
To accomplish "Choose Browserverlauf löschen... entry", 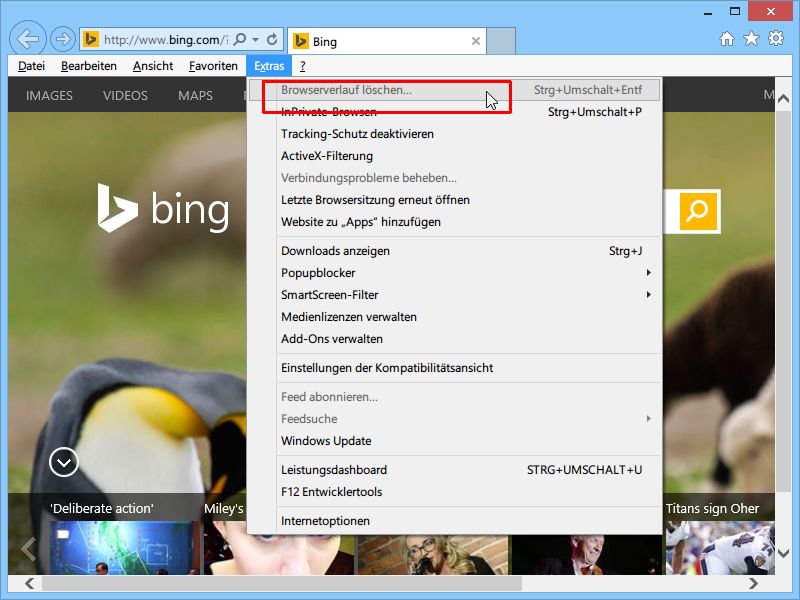I will point(454,90).
